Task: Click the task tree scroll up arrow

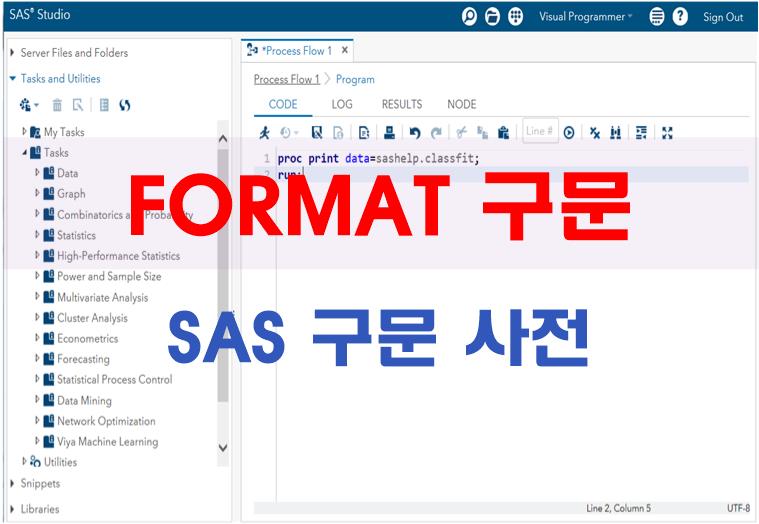Action: [223, 138]
